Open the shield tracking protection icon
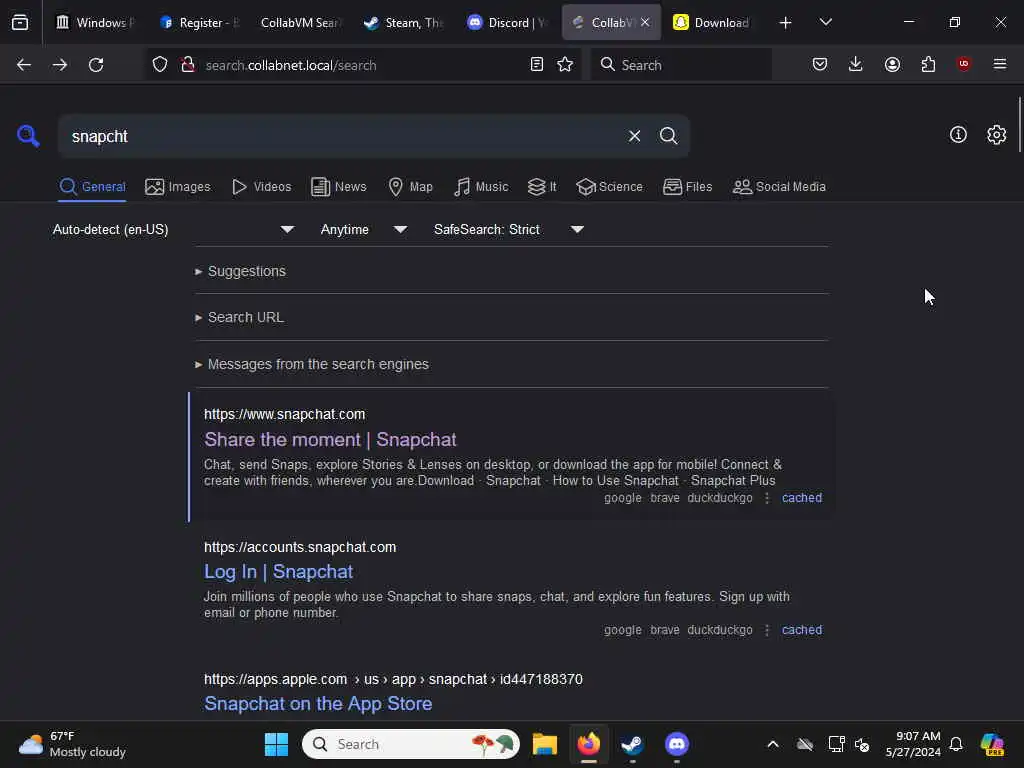 [x=160, y=65]
